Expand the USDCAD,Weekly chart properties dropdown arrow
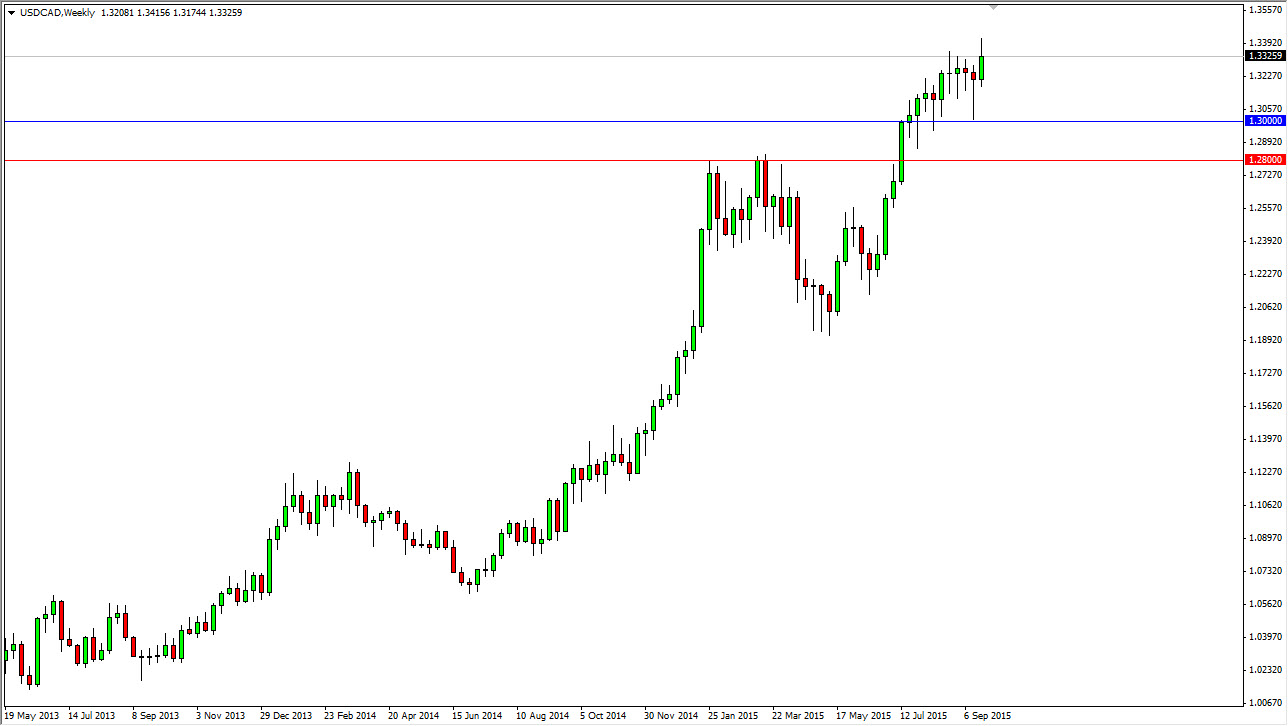 coord(11,13)
